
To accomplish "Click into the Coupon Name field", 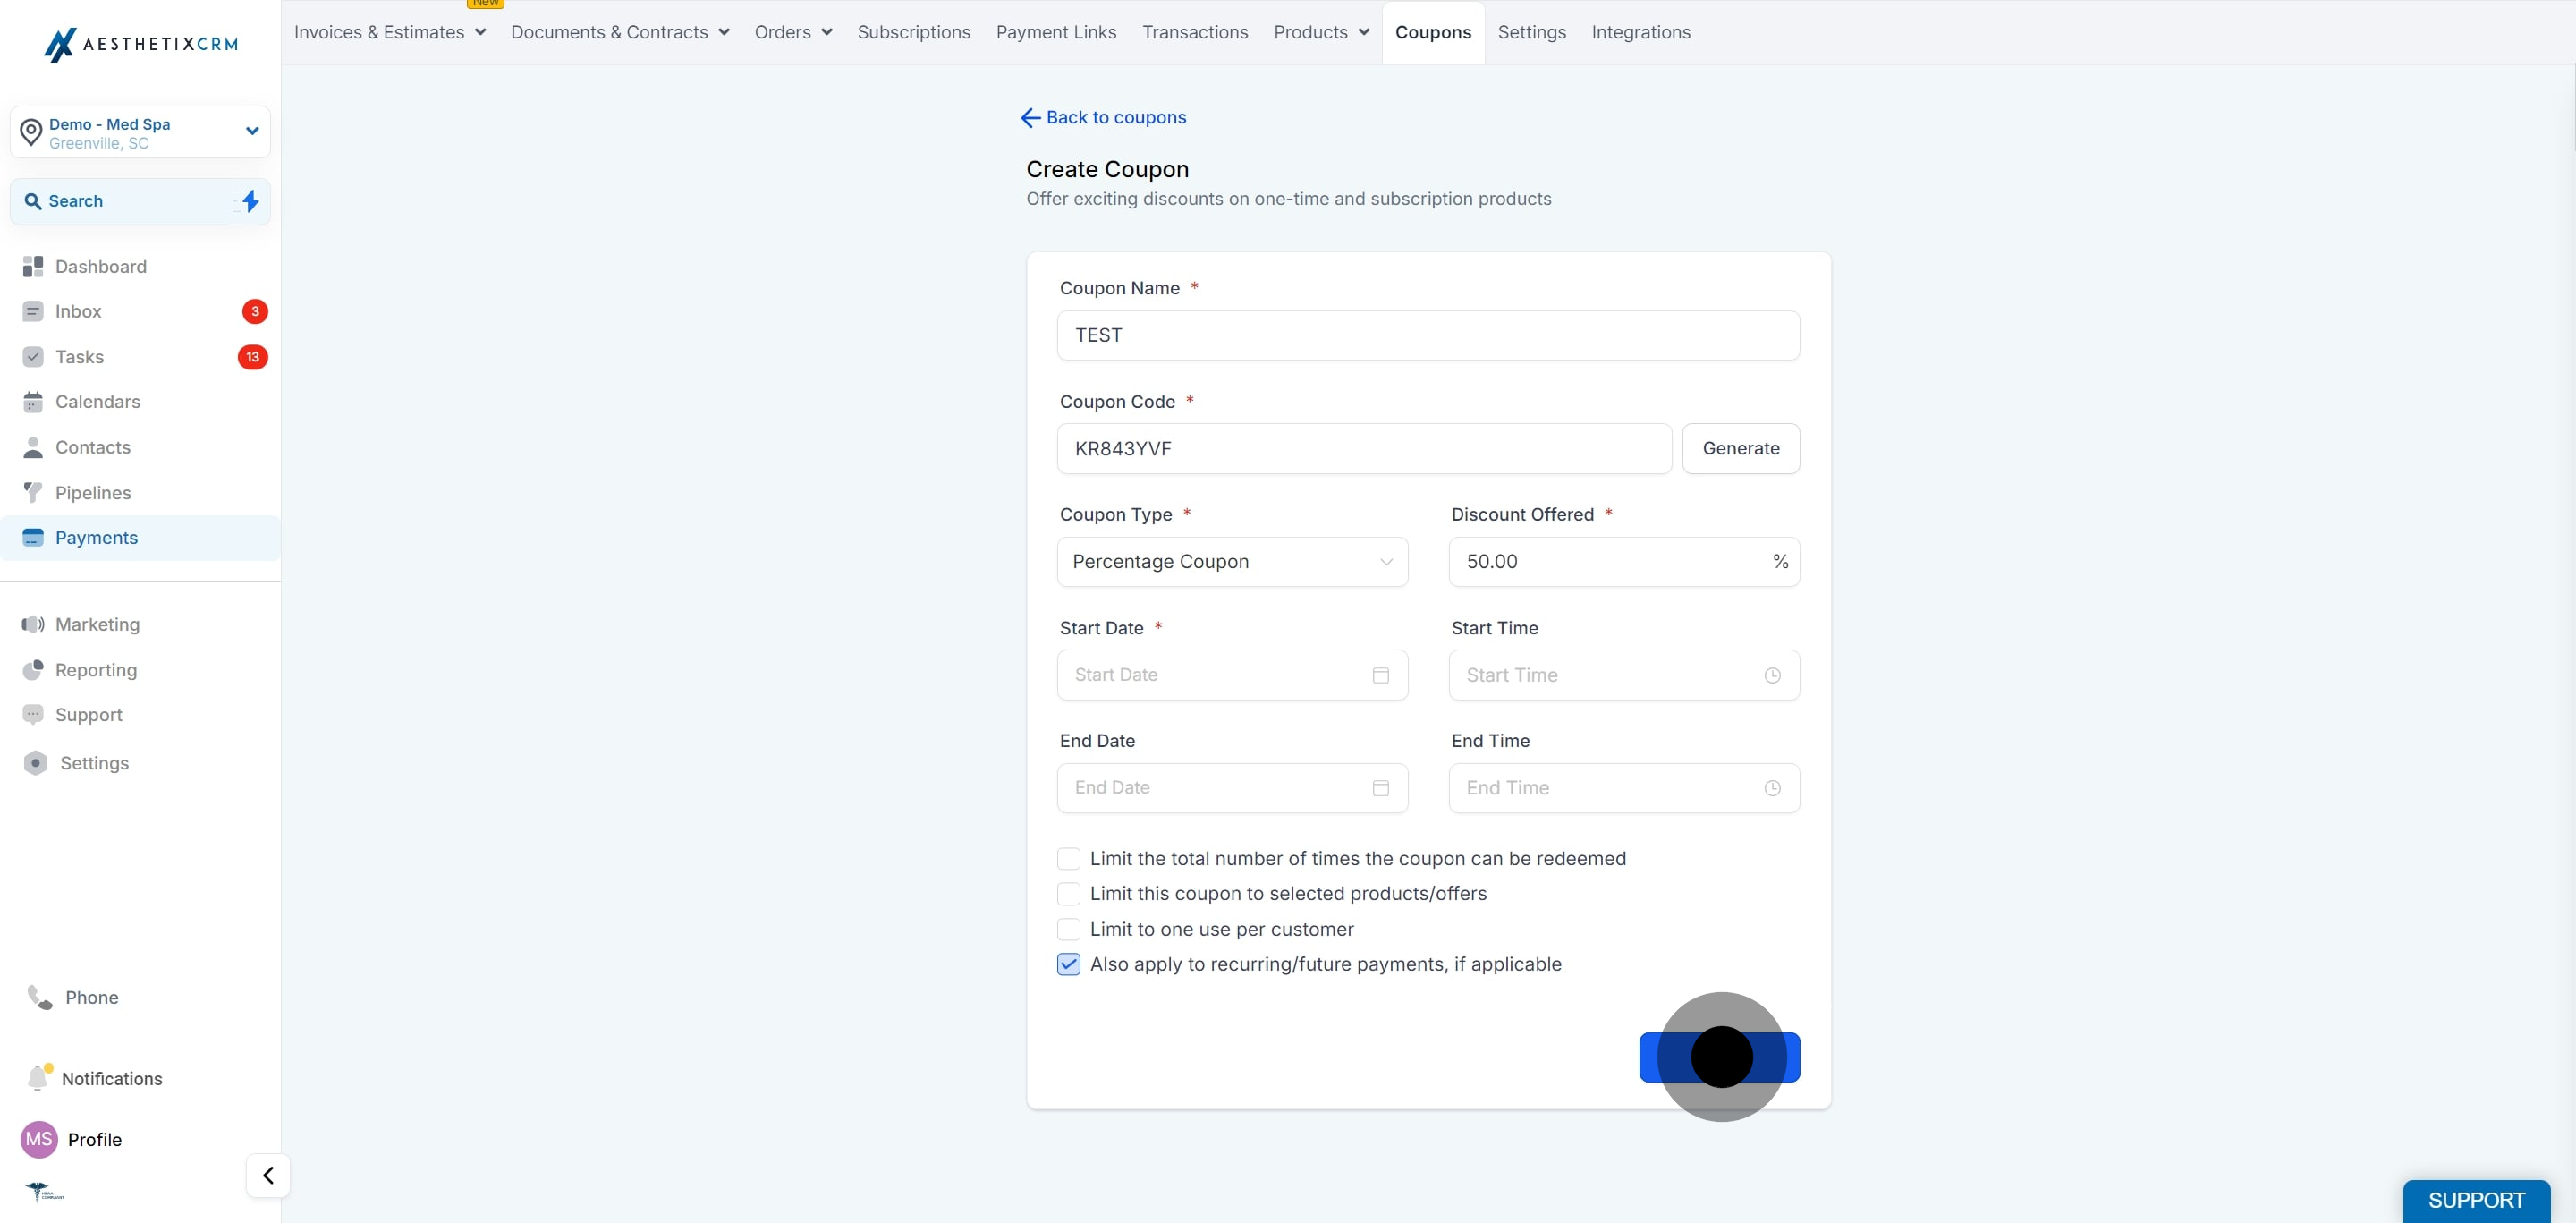I will coord(1428,335).
